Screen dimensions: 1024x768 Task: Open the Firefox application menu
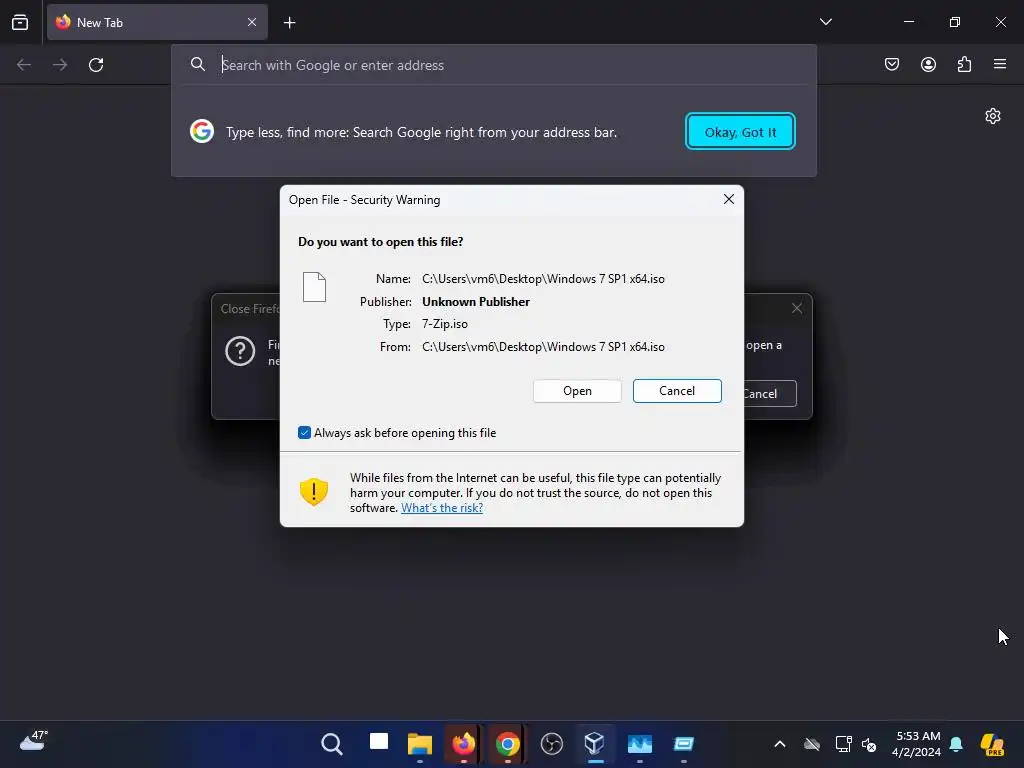point(1000,64)
